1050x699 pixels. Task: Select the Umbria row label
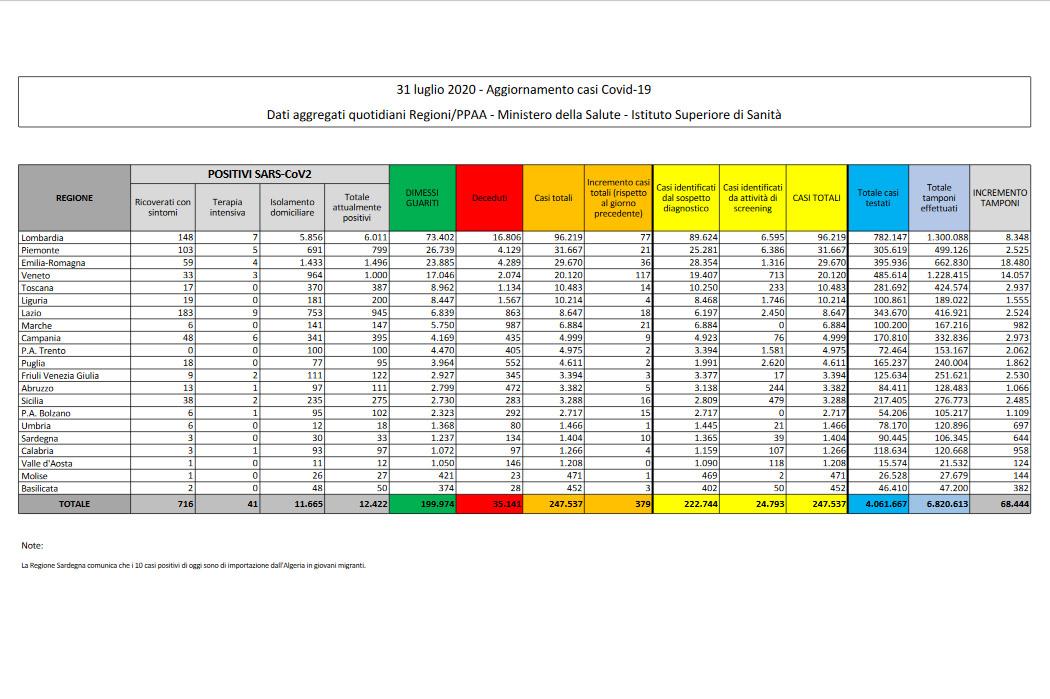coord(35,426)
